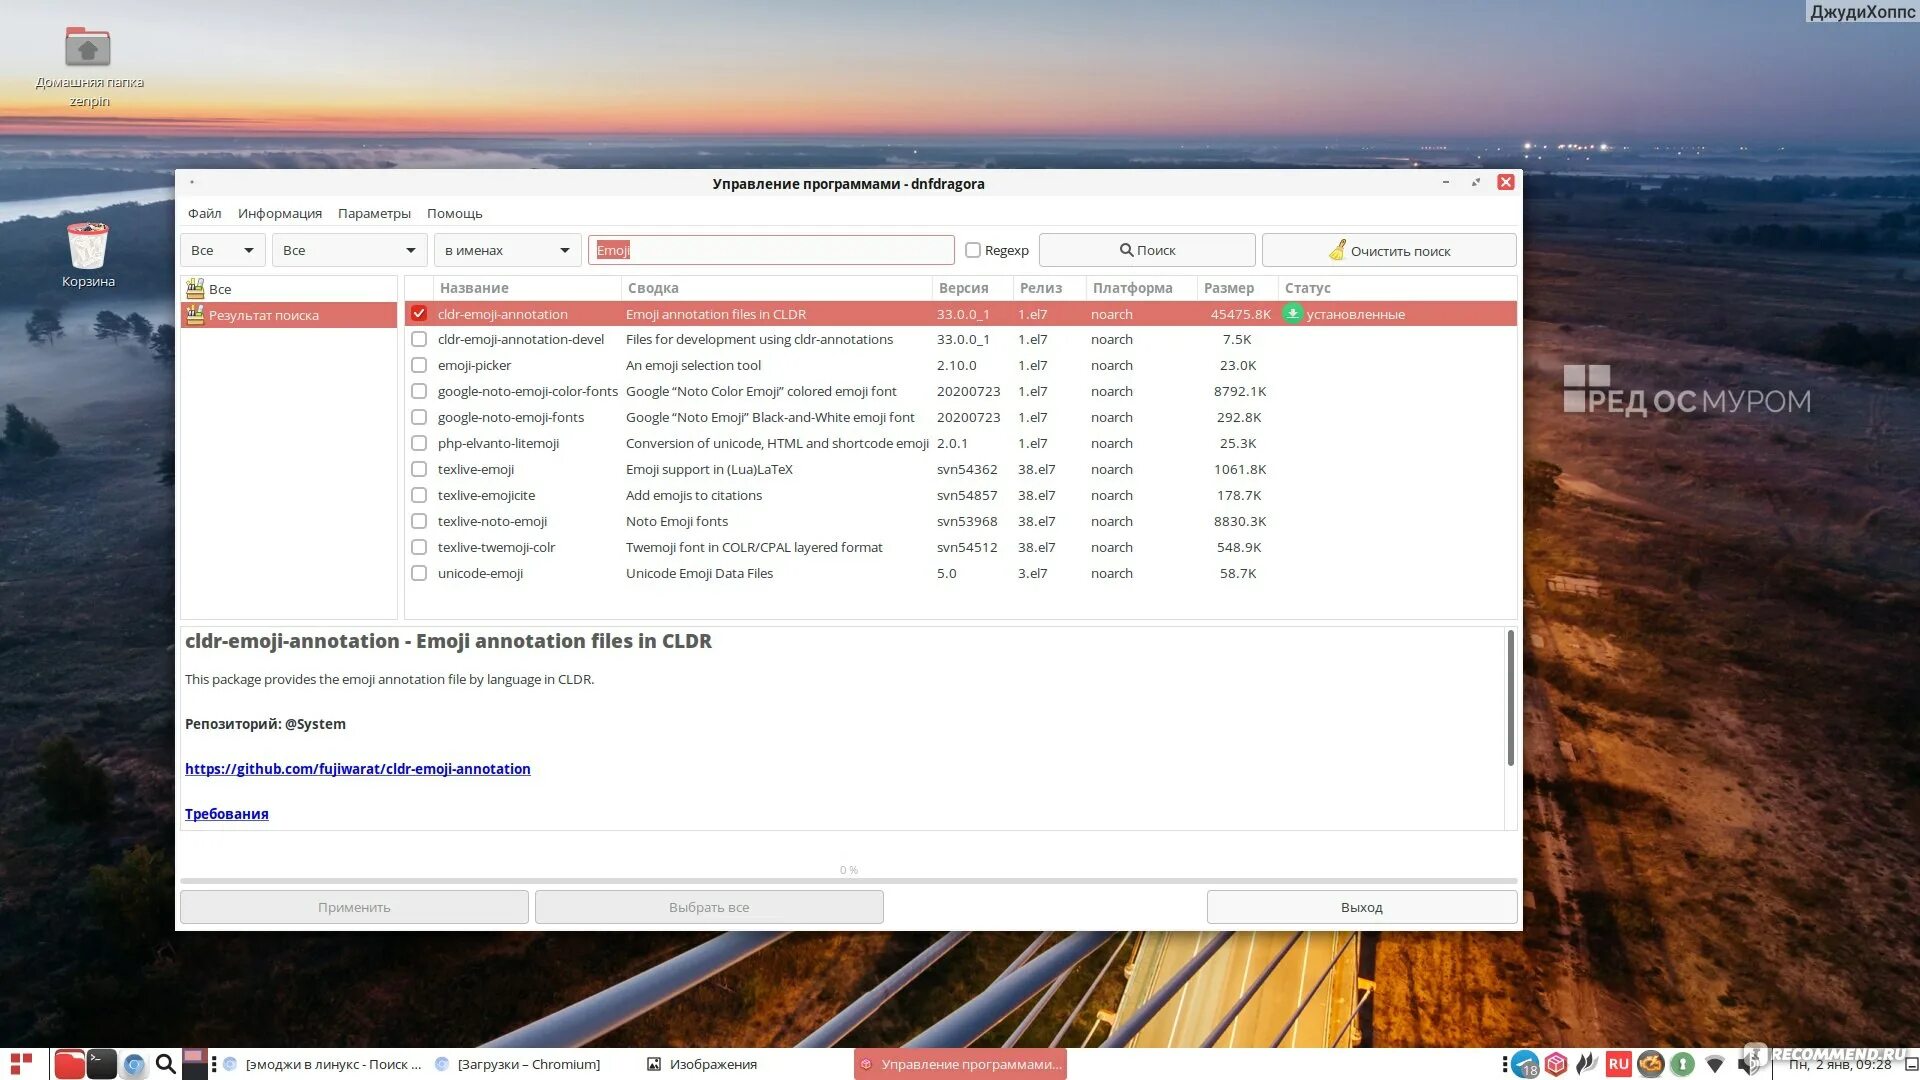Viewport: 1920px width, 1080px height.
Task: Open the Параметры menu
Action: pos(374,213)
